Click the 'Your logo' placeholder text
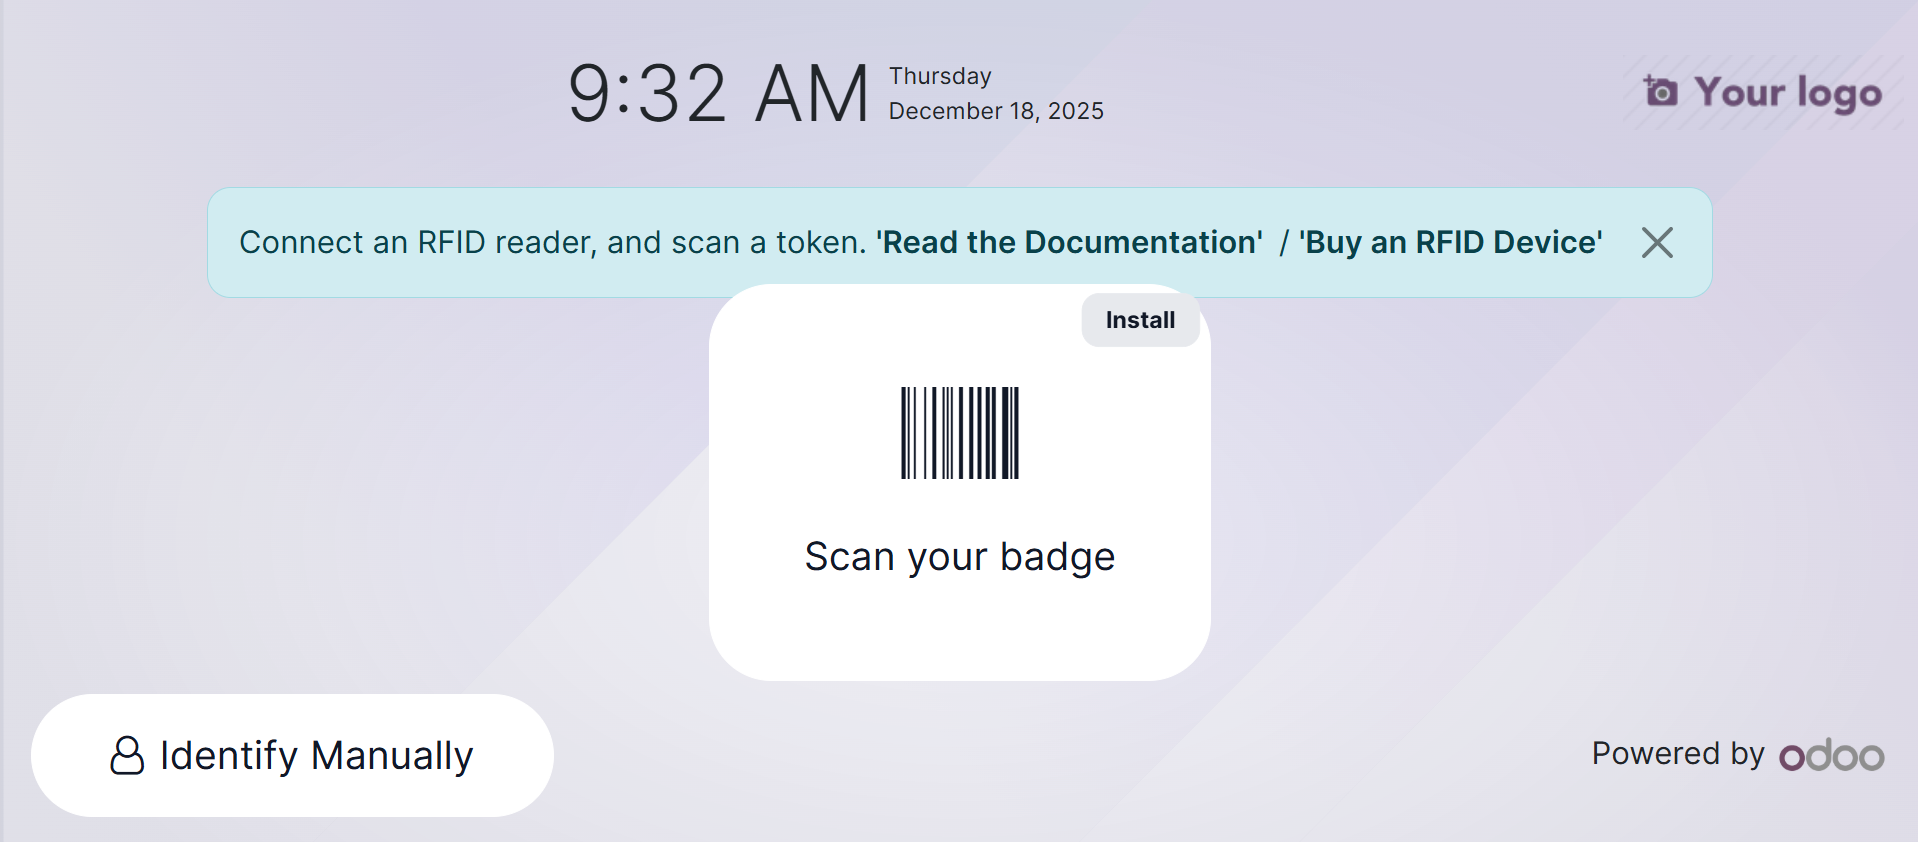The height and width of the screenshot is (842, 1918). 1787,92
